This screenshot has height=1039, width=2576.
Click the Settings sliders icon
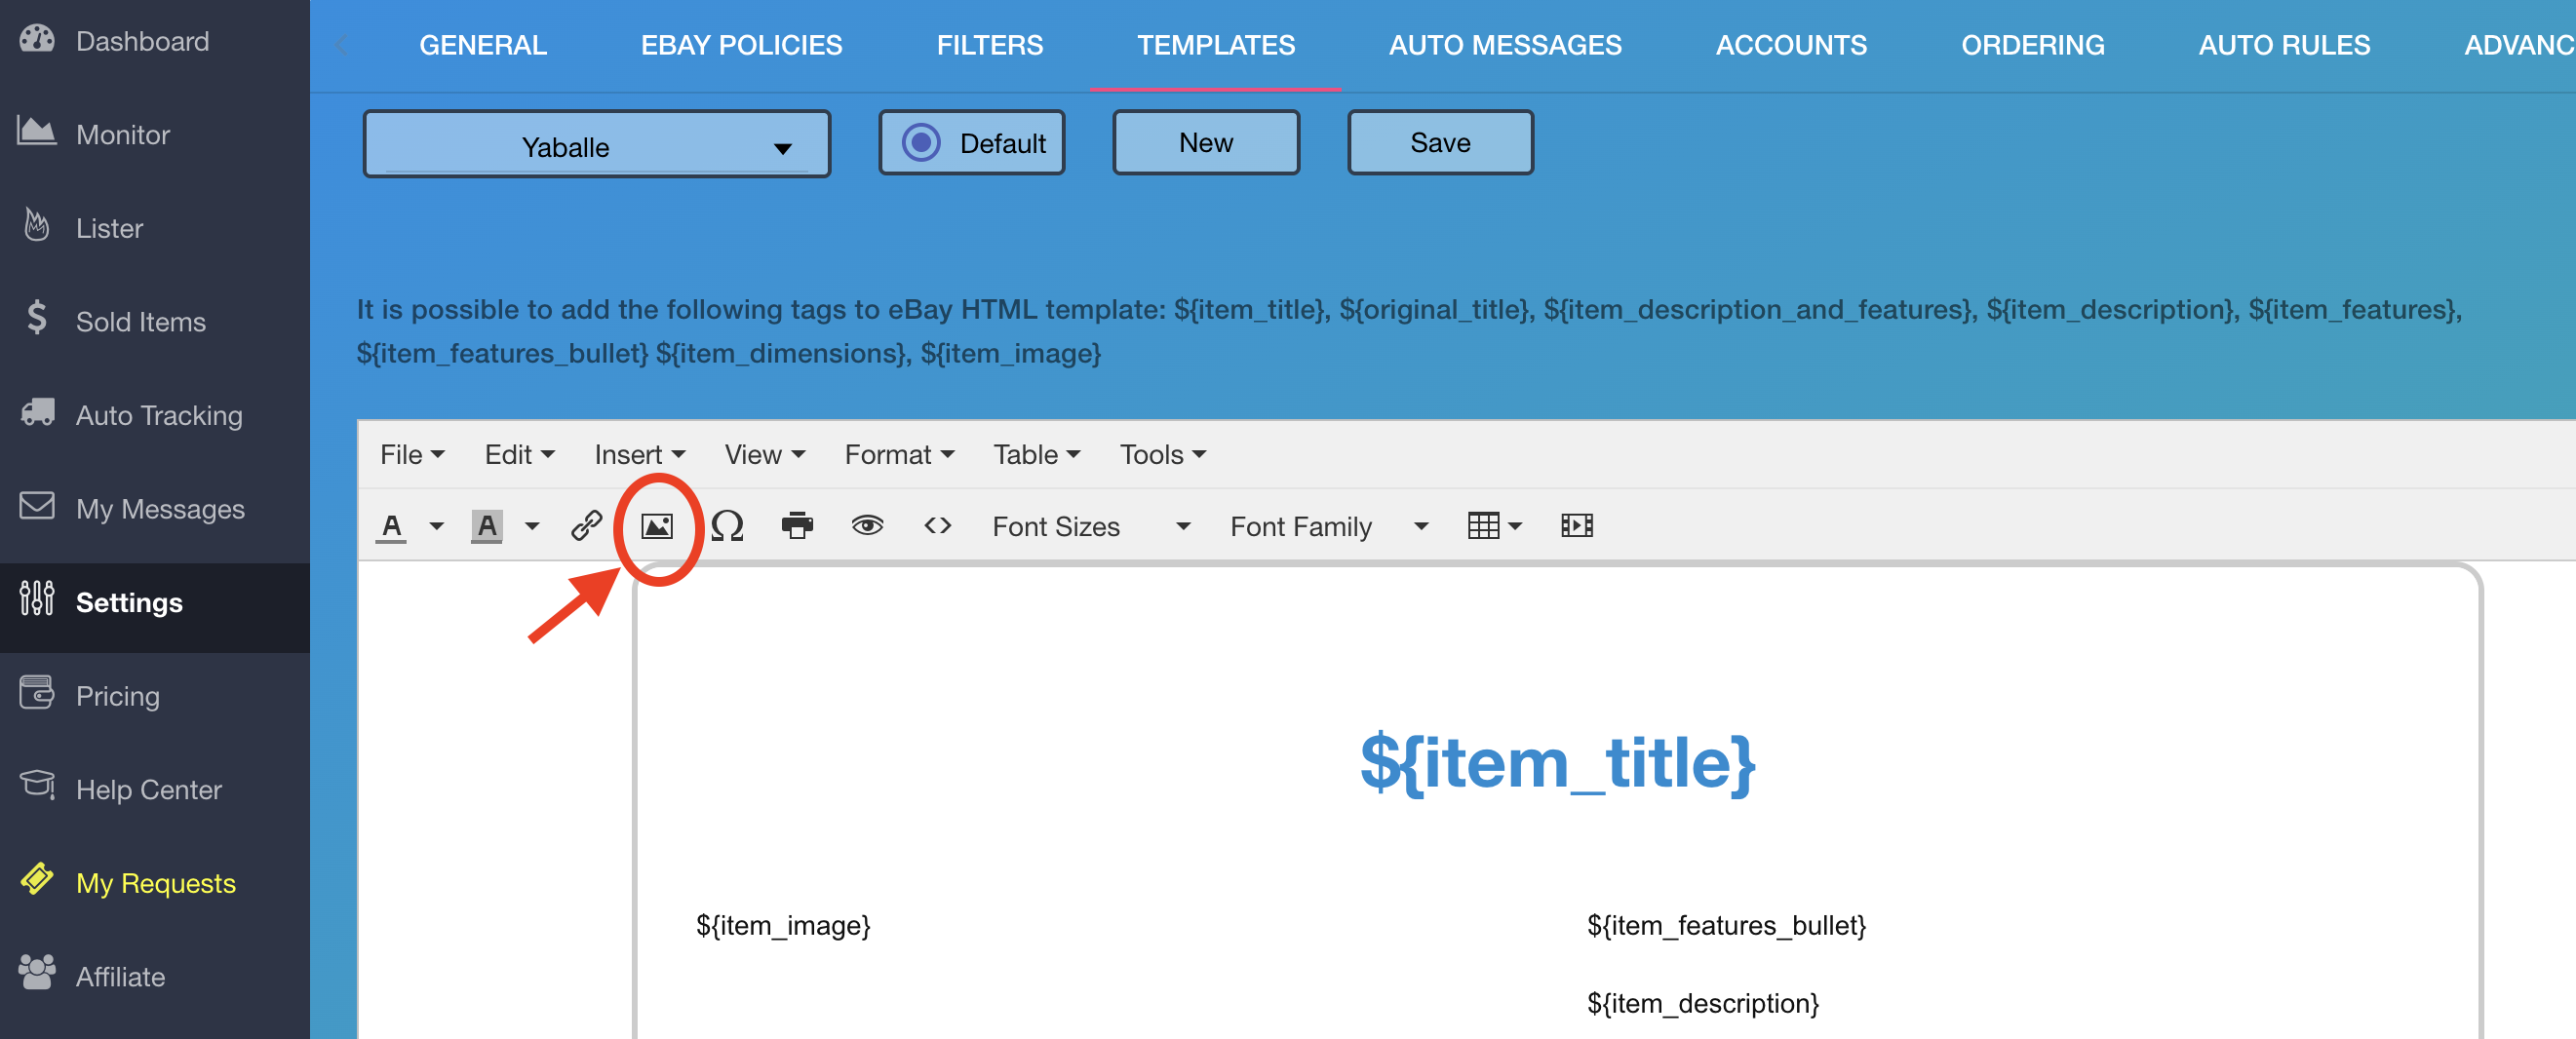pos(37,599)
